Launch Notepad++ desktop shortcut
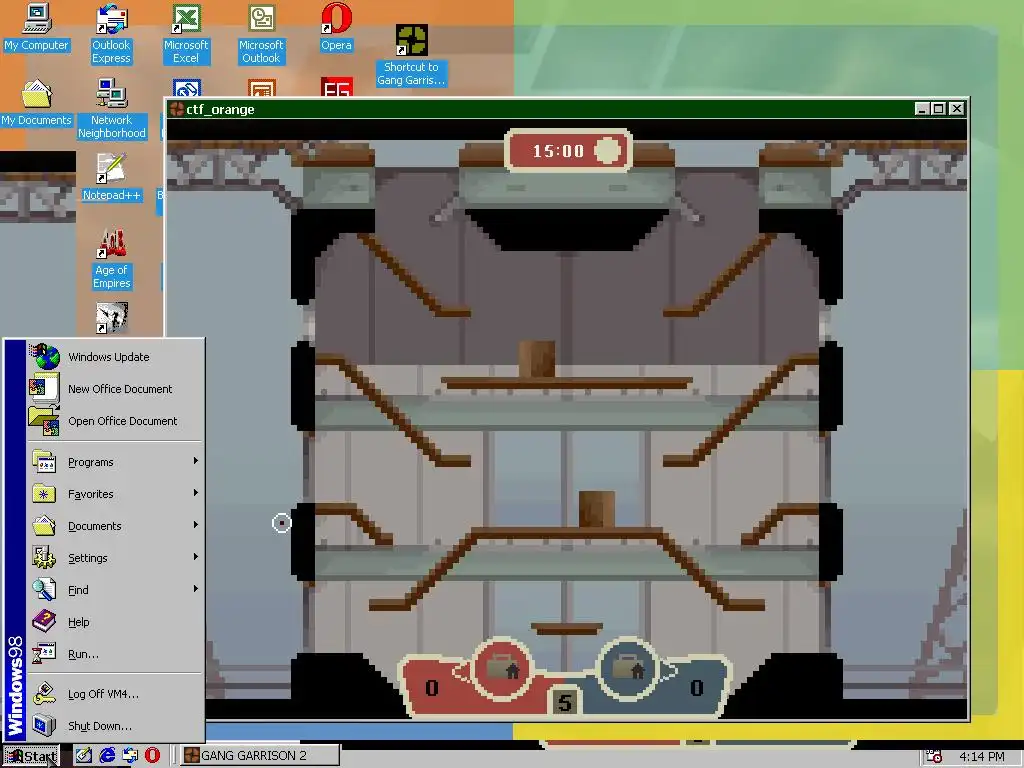Image resolution: width=1024 pixels, height=768 pixels. 112,177
